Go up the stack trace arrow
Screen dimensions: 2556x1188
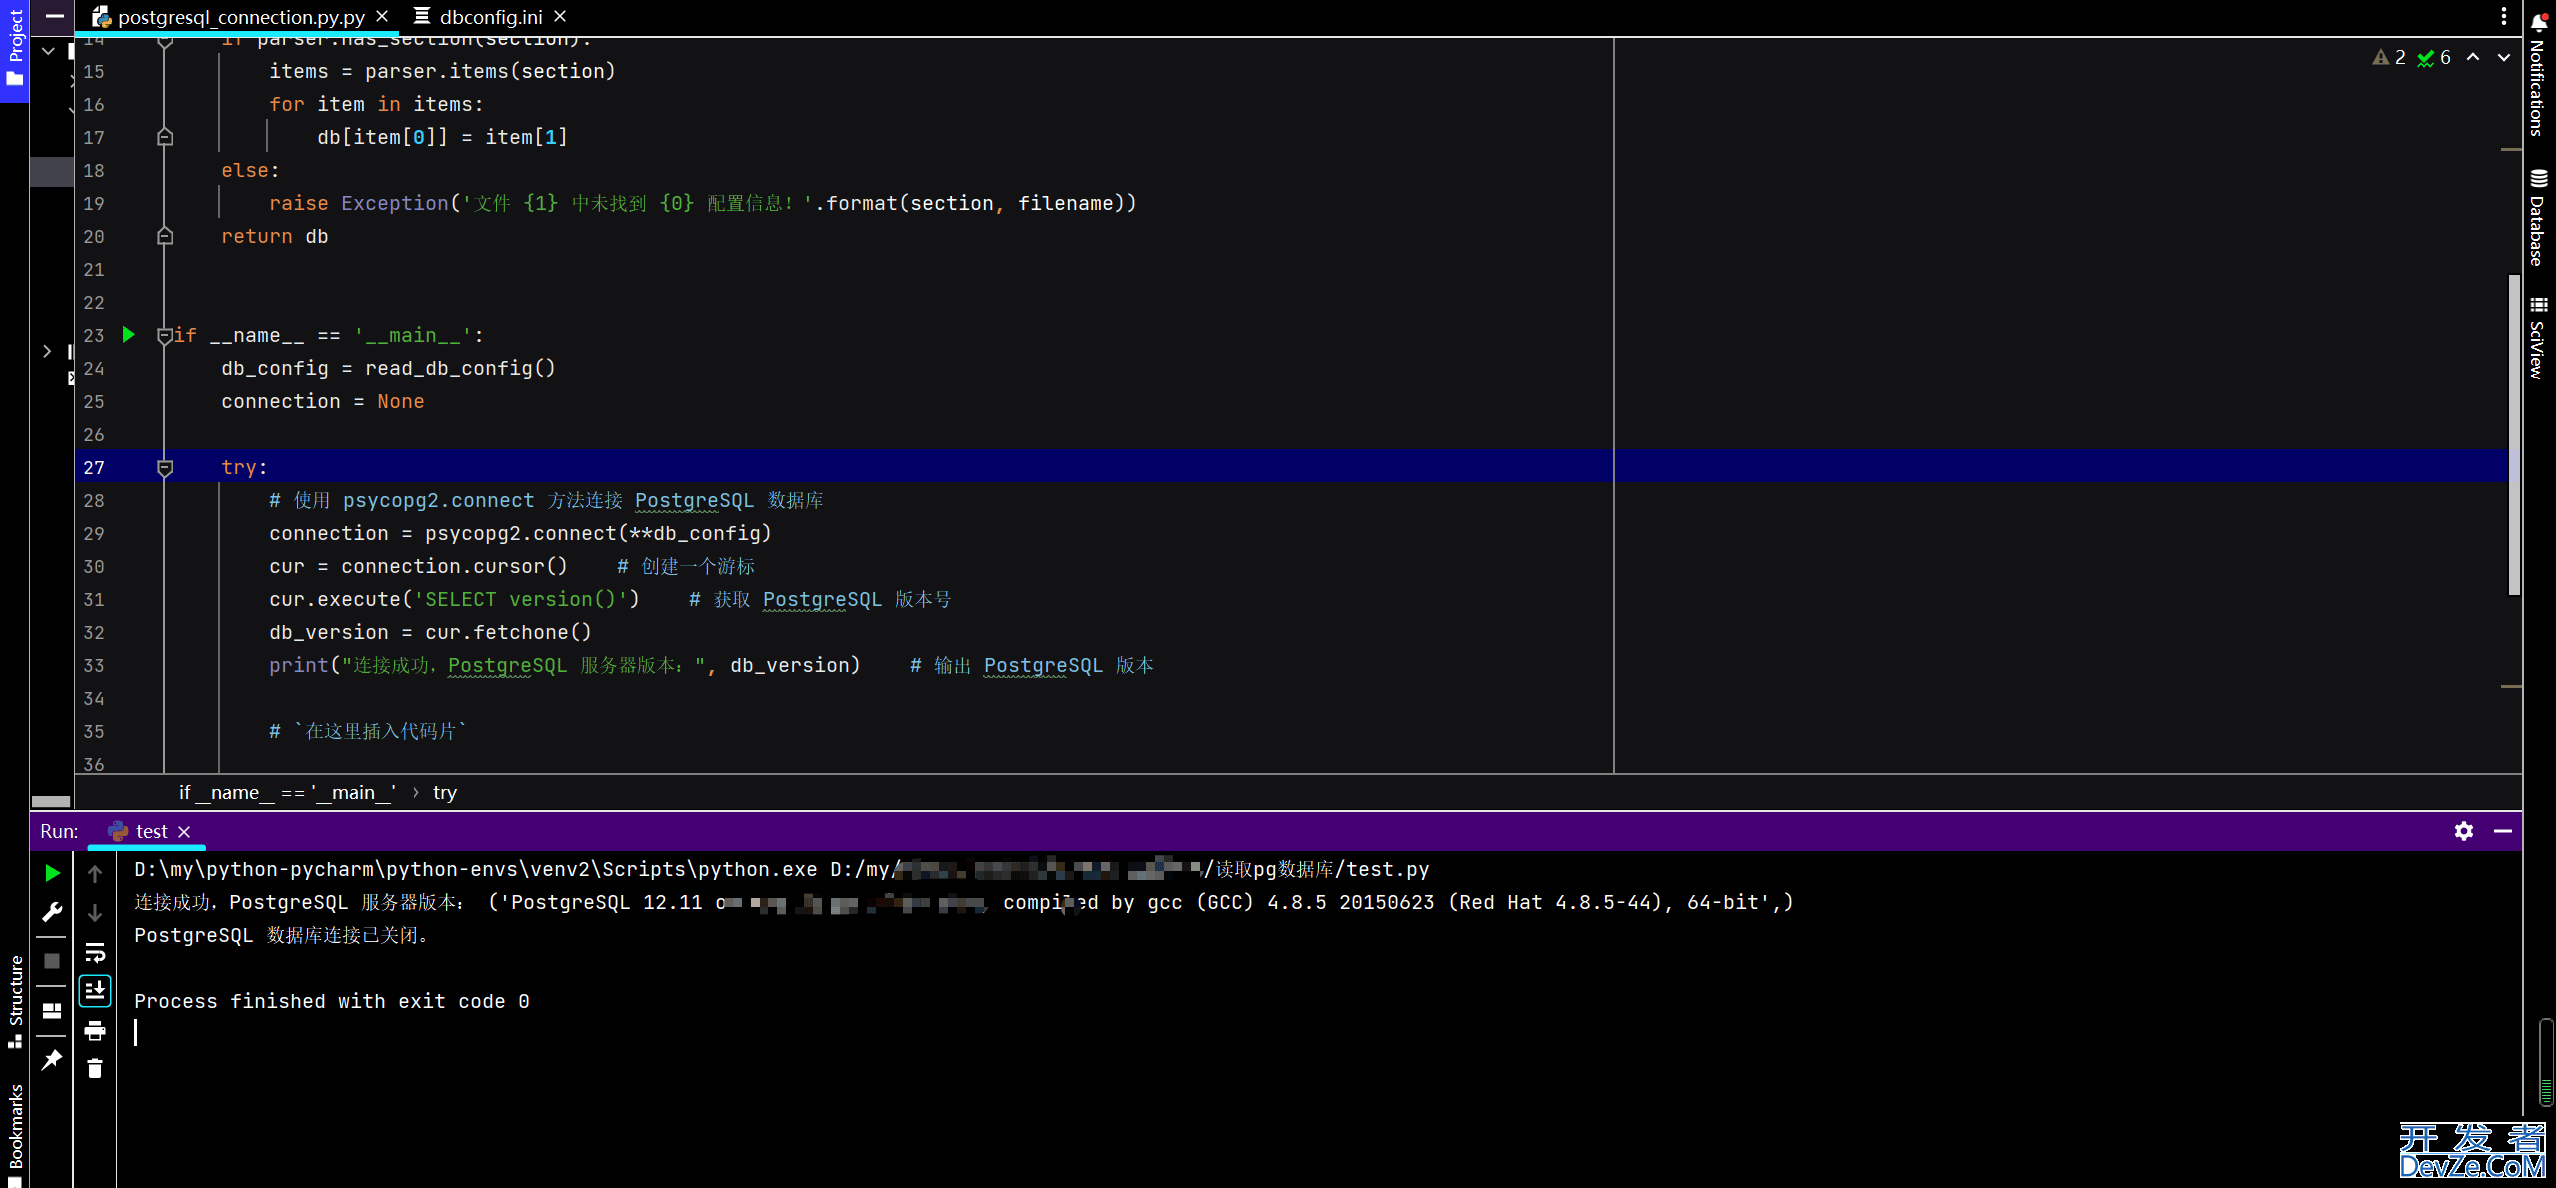95,873
